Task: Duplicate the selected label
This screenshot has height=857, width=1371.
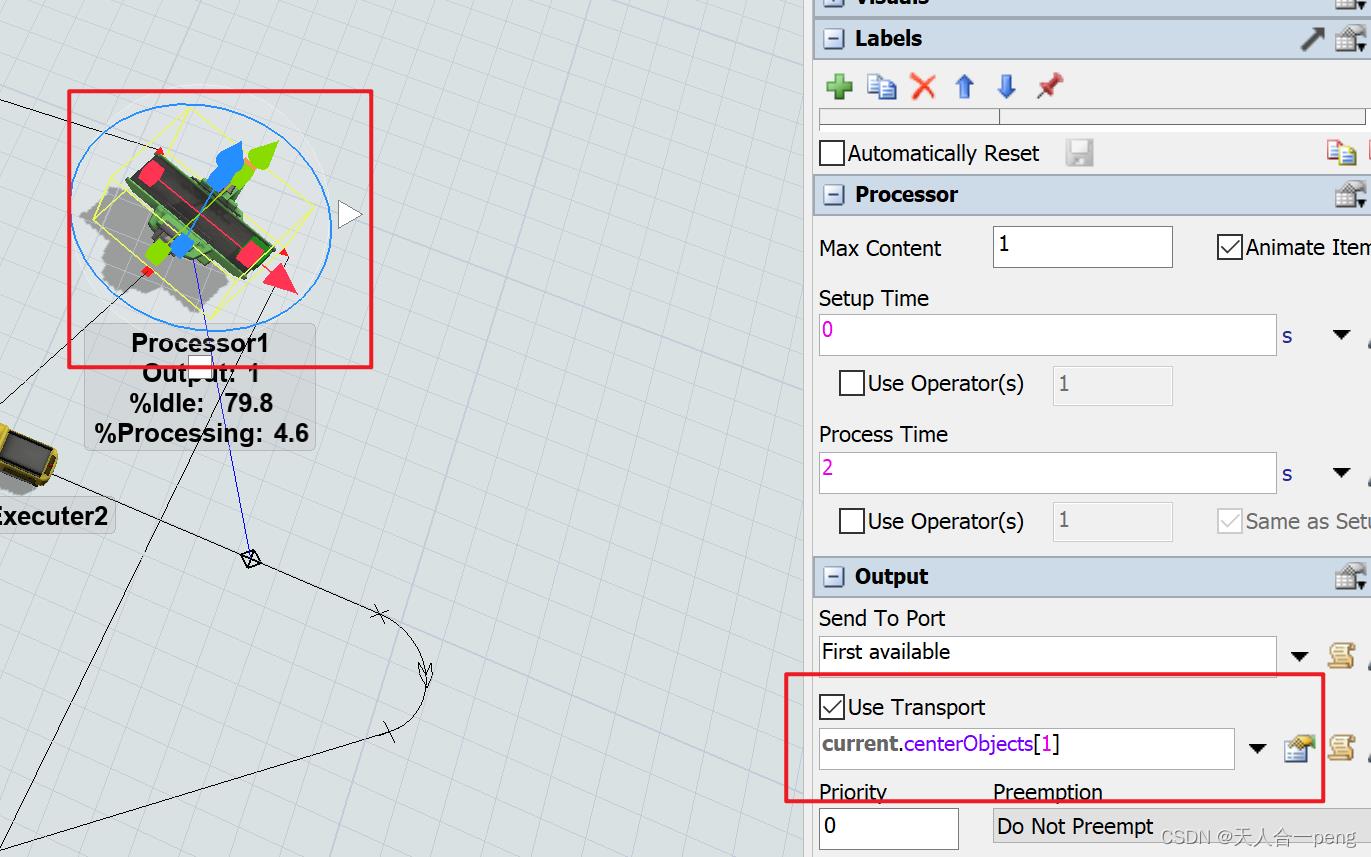Action: pos(881,86)
